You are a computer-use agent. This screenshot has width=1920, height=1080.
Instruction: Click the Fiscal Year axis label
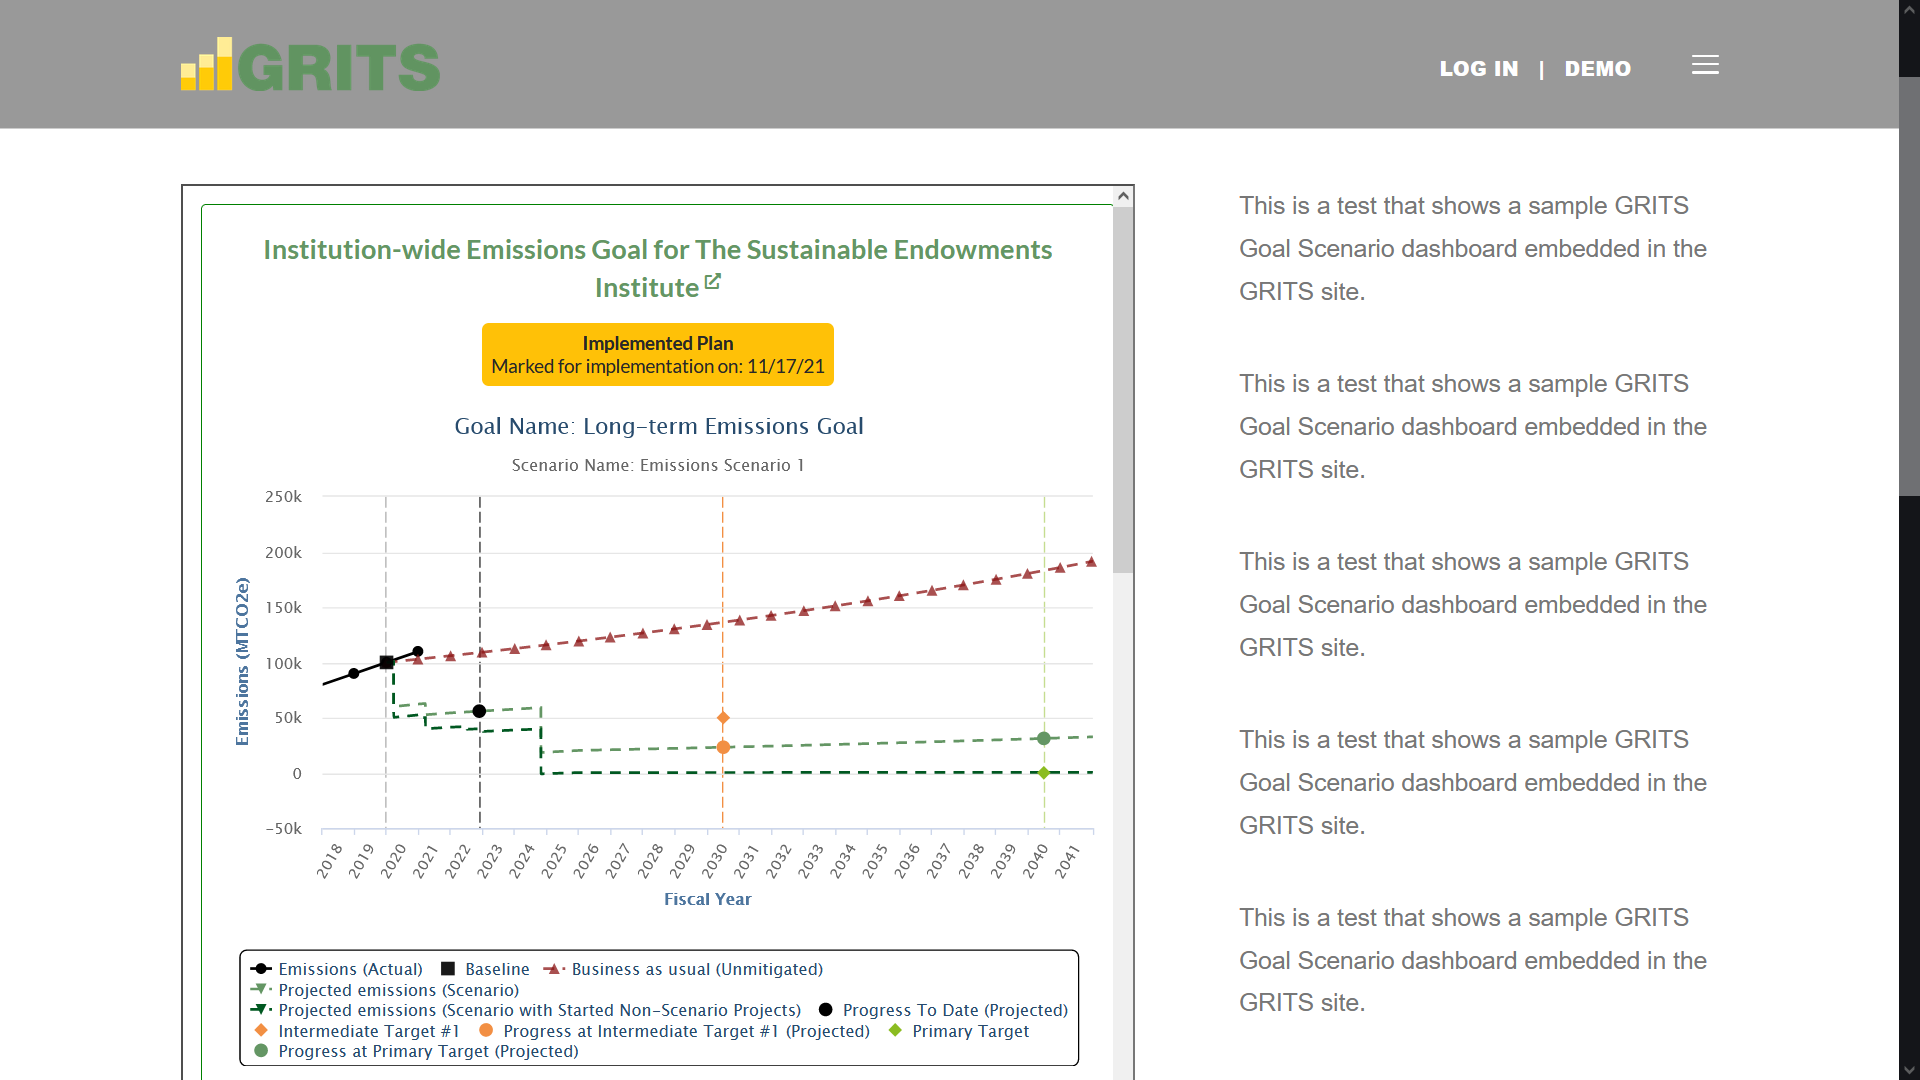[x=708, y=899]
